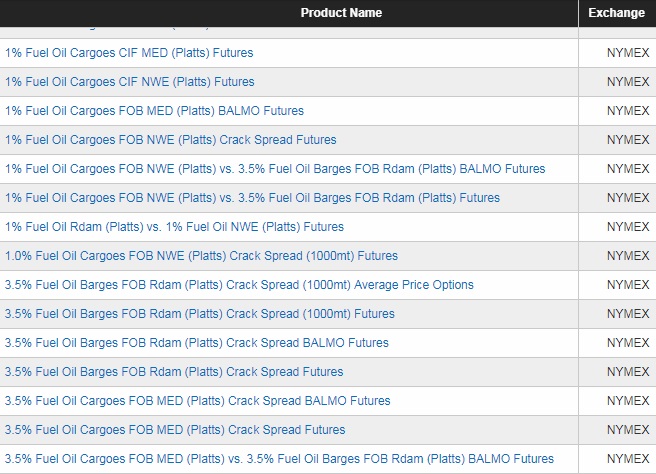The width and height of the screenshot is (656, 474).
Task: Open 3.5% Barges Rdam Crack Spread (1000mt) Futures
Action: (x=200, y=314)
